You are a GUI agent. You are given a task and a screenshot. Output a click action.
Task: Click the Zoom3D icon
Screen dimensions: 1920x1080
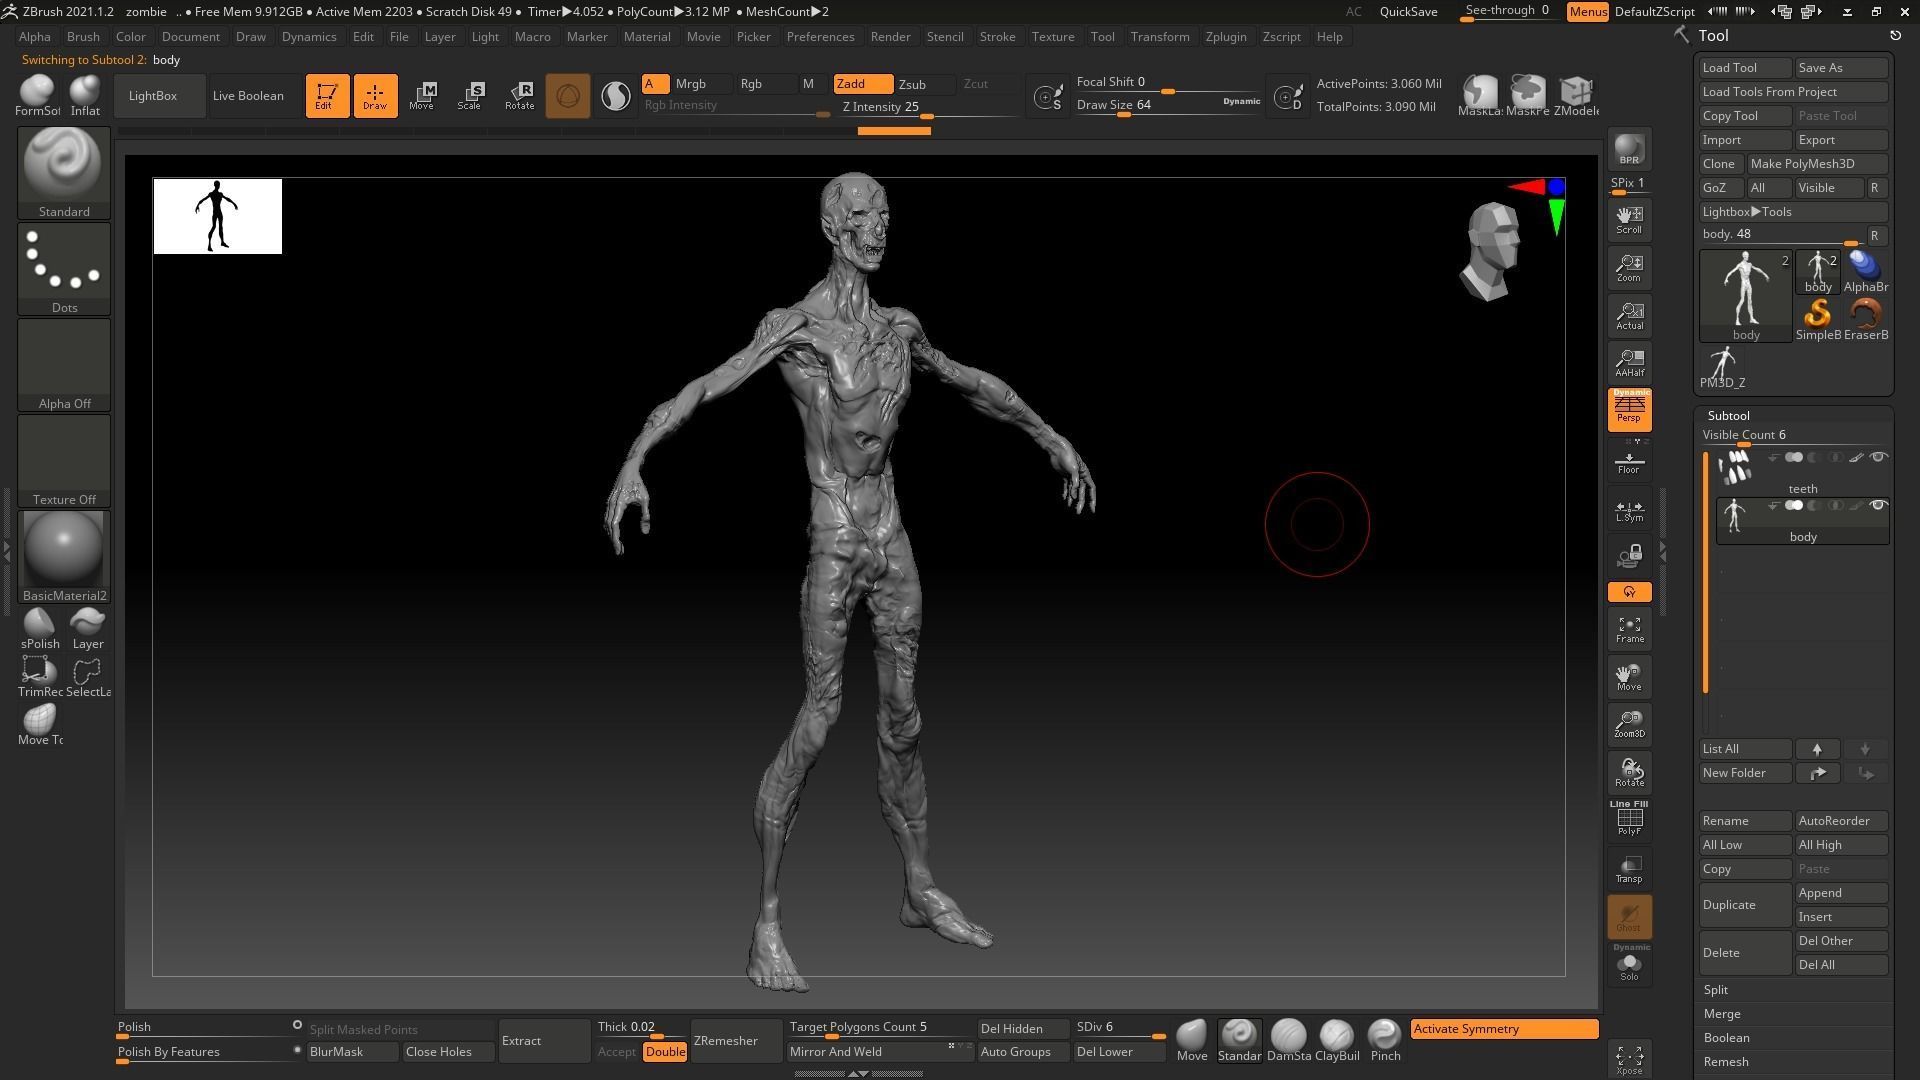pos(1629,724)
